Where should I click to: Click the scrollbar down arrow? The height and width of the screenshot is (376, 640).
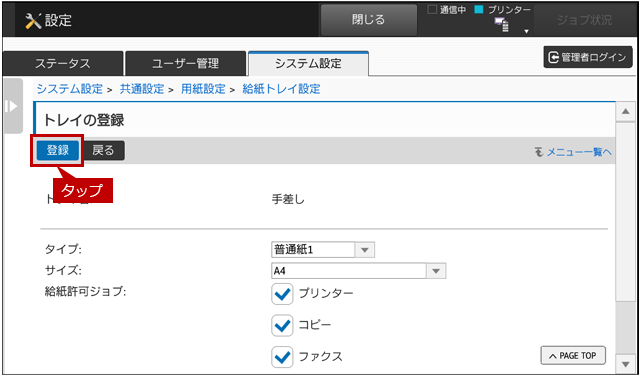click(625, 364)
